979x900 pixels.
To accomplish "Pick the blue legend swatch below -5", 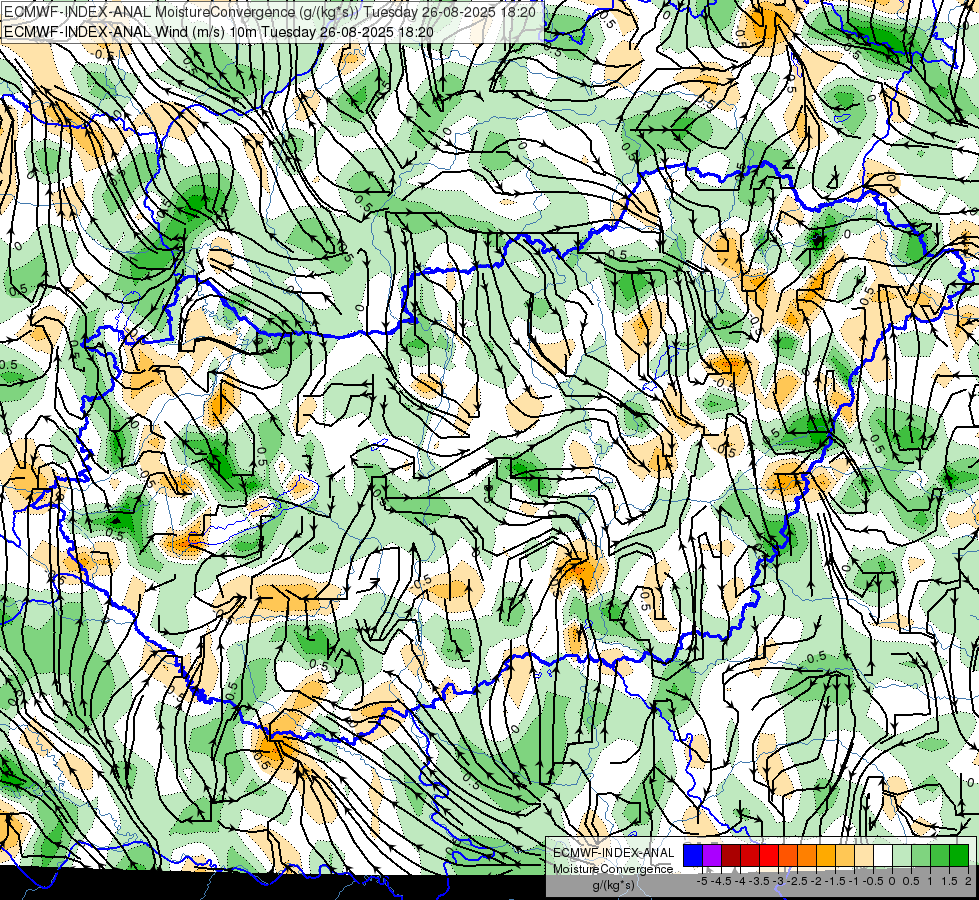I will tap(693, 856).
